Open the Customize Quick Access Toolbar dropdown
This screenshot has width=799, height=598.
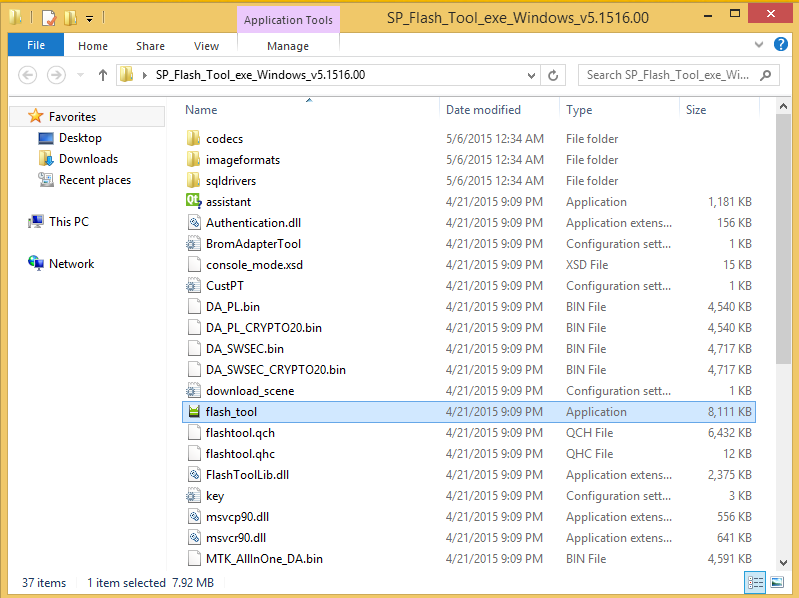tap(89, 19)
